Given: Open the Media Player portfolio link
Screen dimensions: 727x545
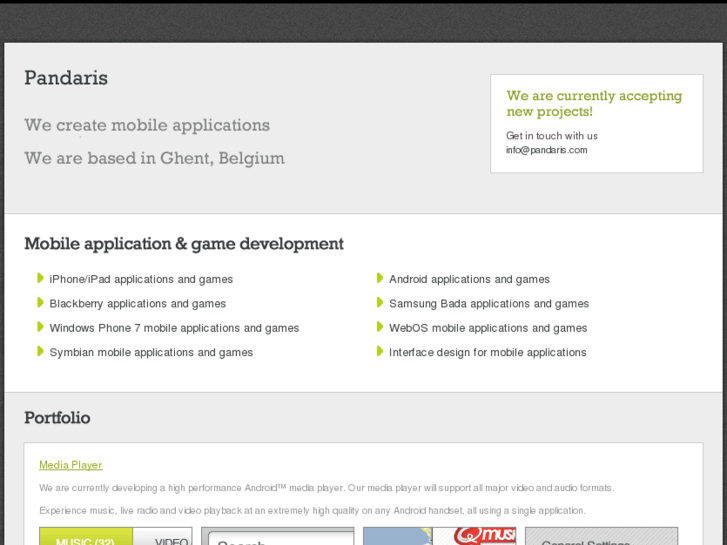Looking at the screenshot, I should 70,465.
